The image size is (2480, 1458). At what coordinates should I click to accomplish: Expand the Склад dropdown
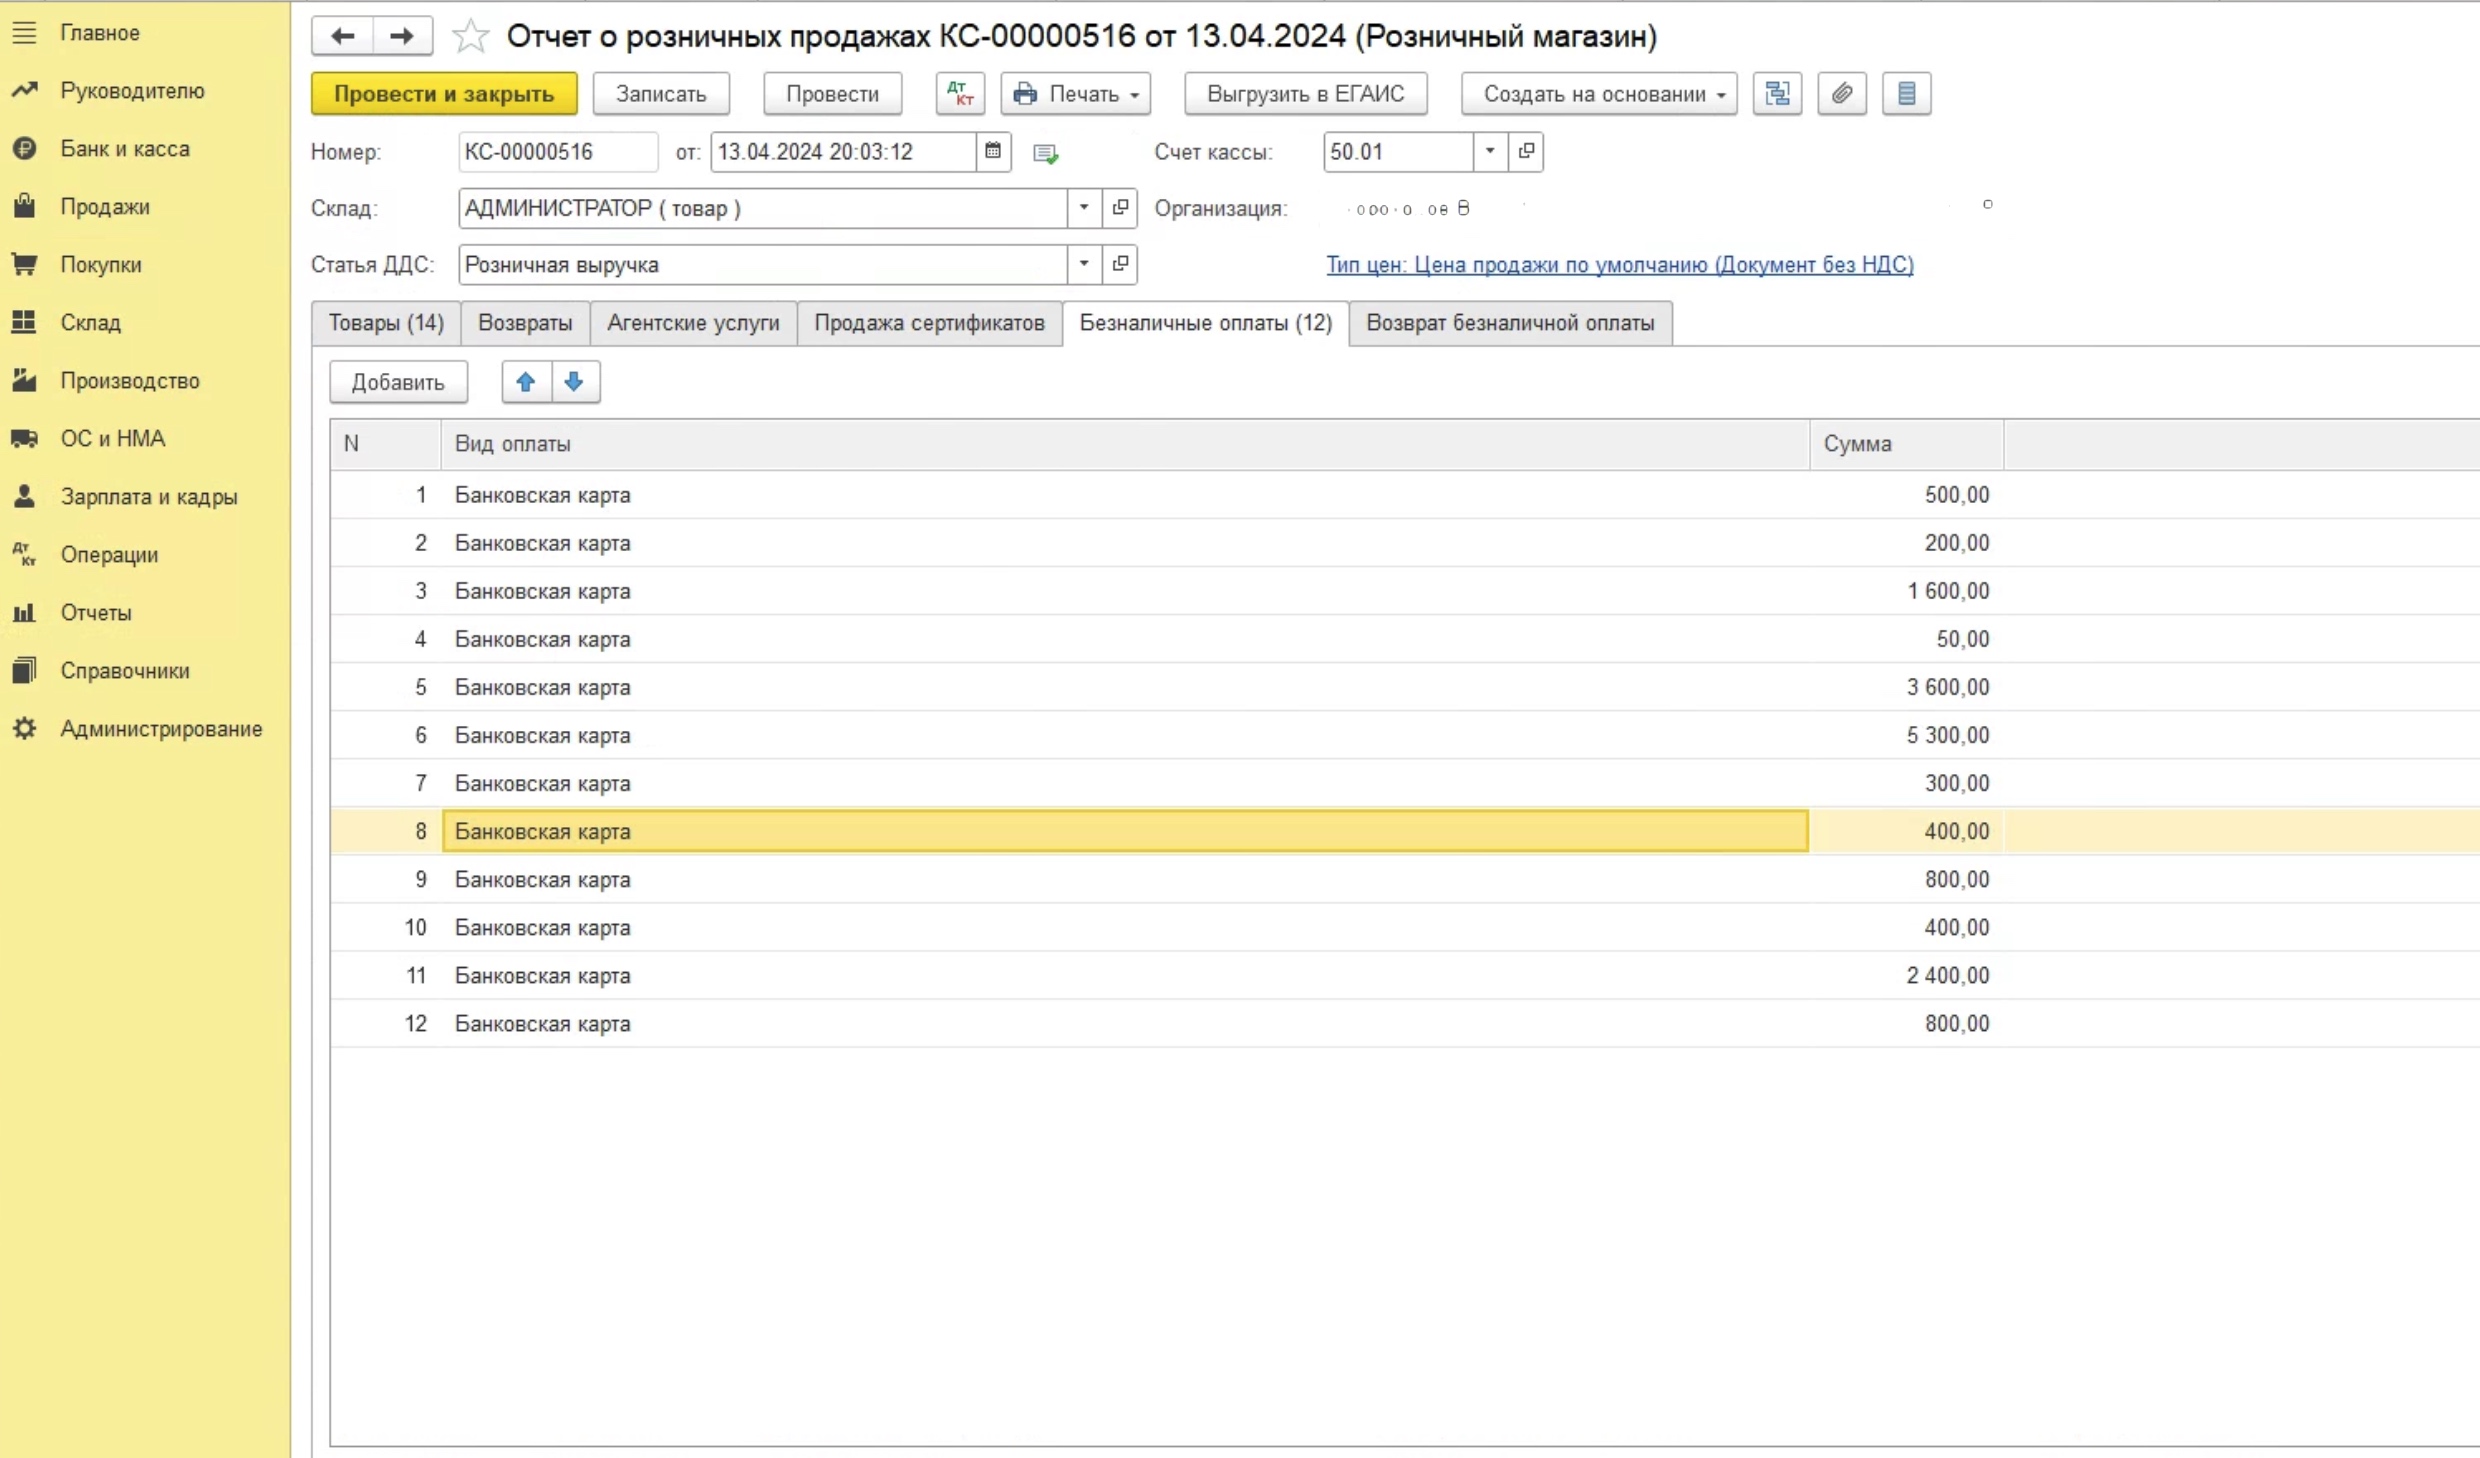click(x=1083, y=208)
